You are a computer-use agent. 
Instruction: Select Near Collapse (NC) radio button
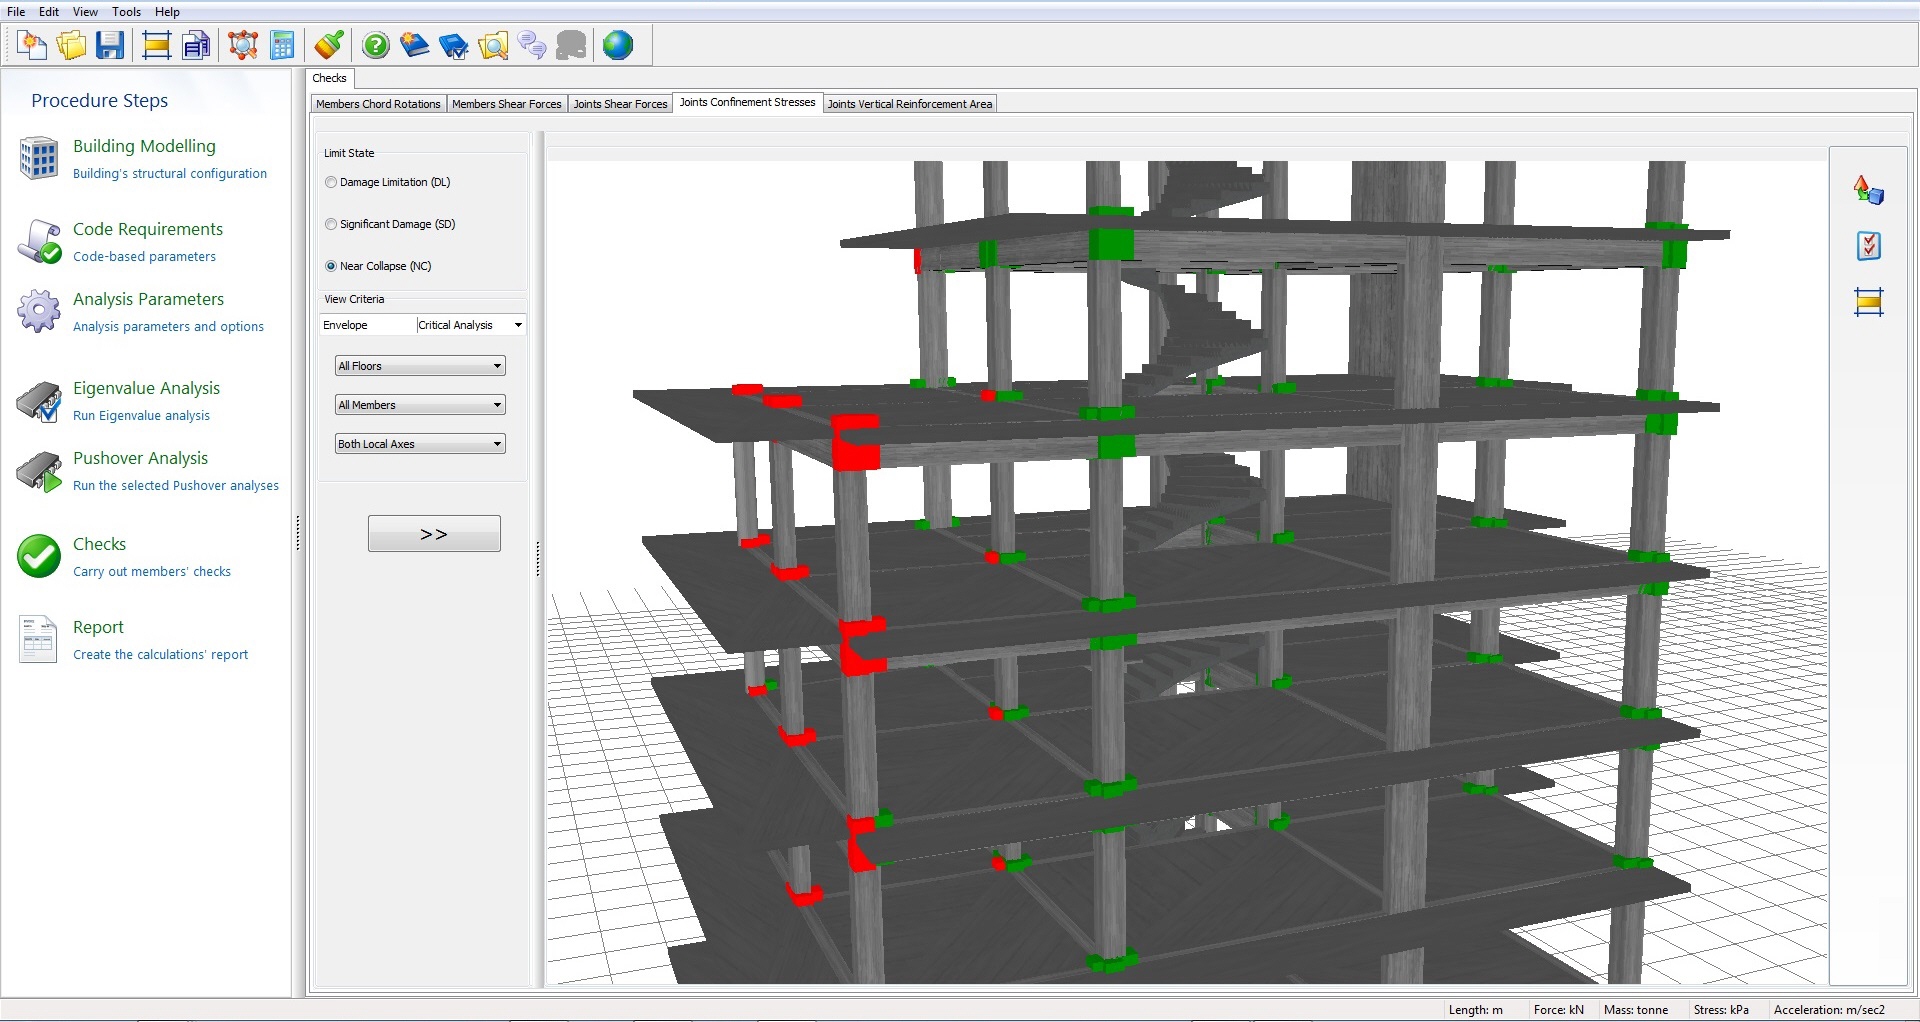click(x=331, y=266)
